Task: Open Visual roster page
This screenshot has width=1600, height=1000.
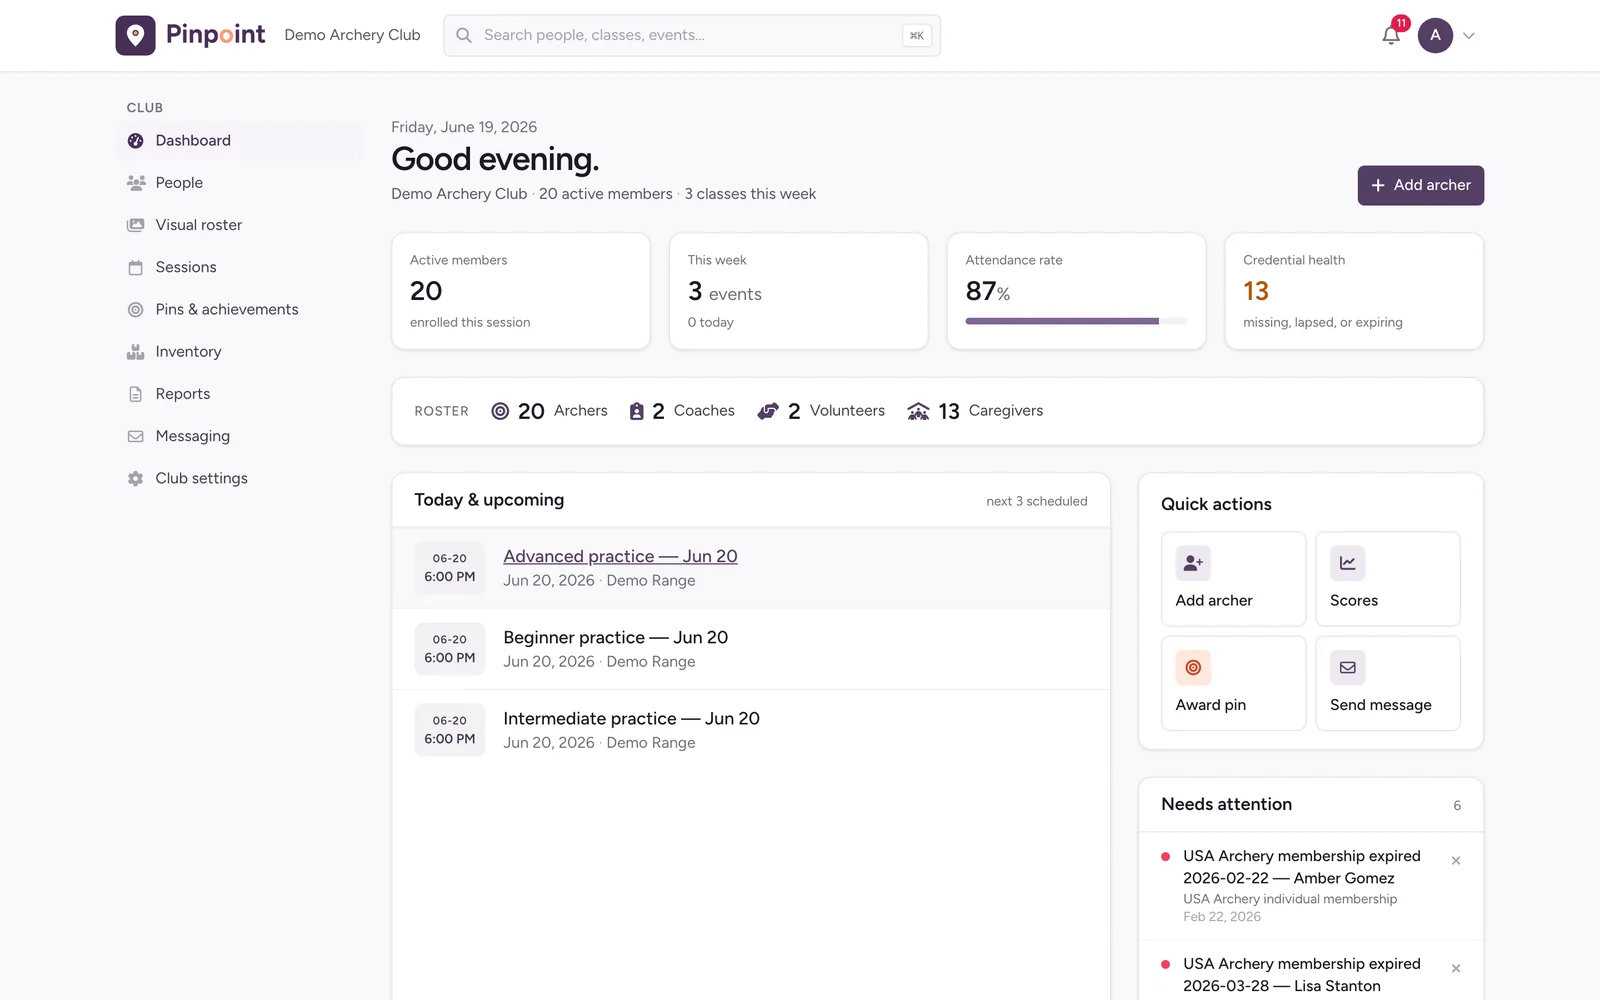Action: pos(240,225)
